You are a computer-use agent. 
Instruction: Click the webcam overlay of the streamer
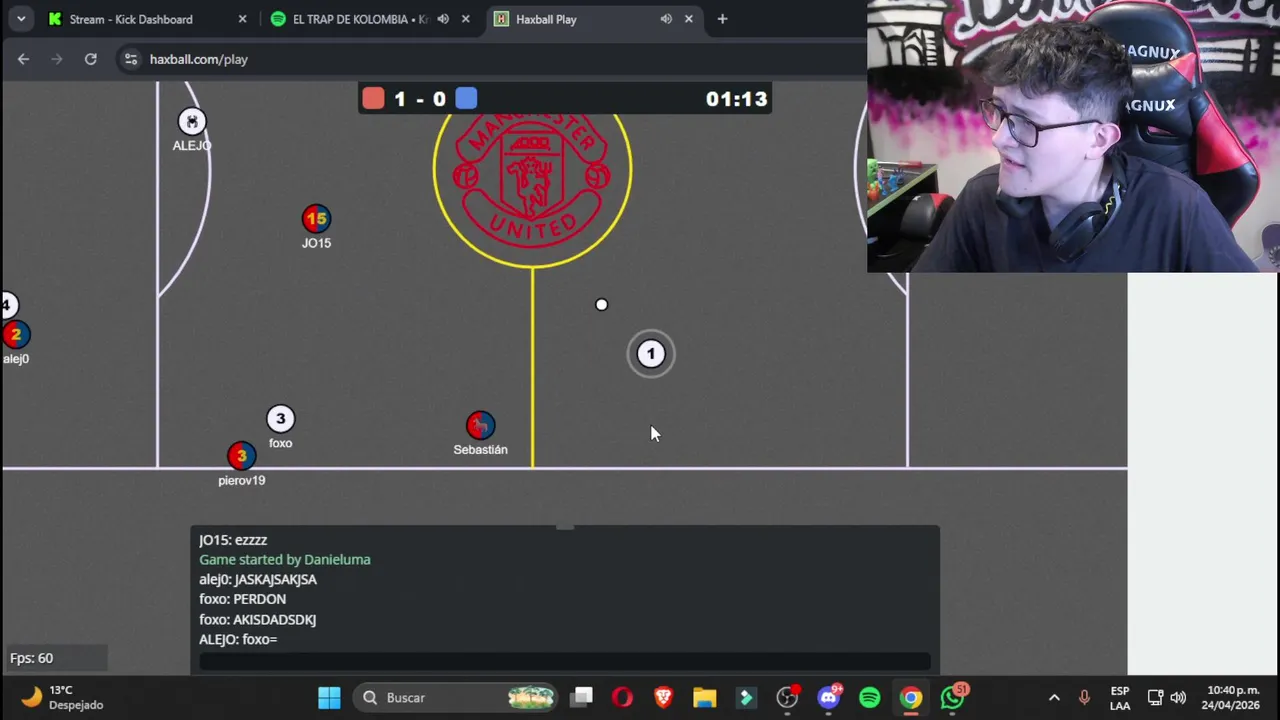click(1073, 136)
